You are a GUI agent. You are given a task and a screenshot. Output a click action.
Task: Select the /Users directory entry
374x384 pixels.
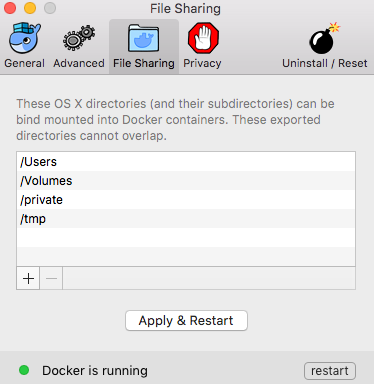(186, 162)
